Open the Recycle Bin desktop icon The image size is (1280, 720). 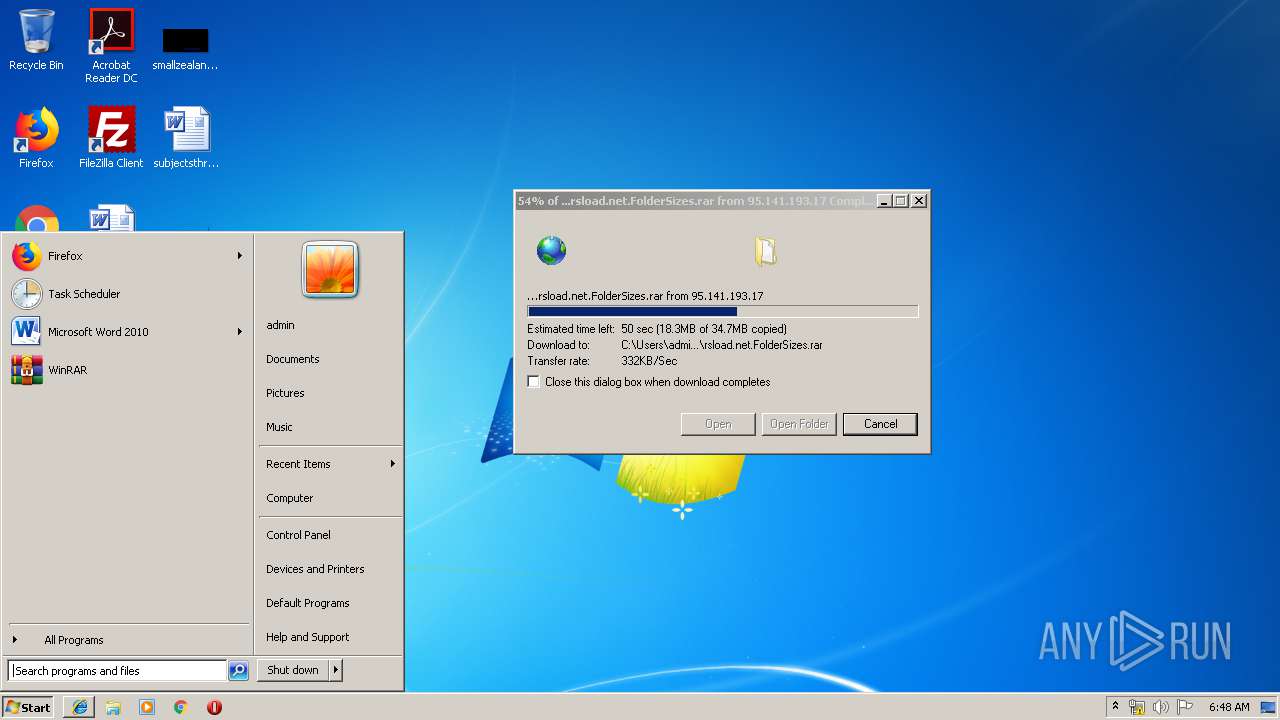36,41
